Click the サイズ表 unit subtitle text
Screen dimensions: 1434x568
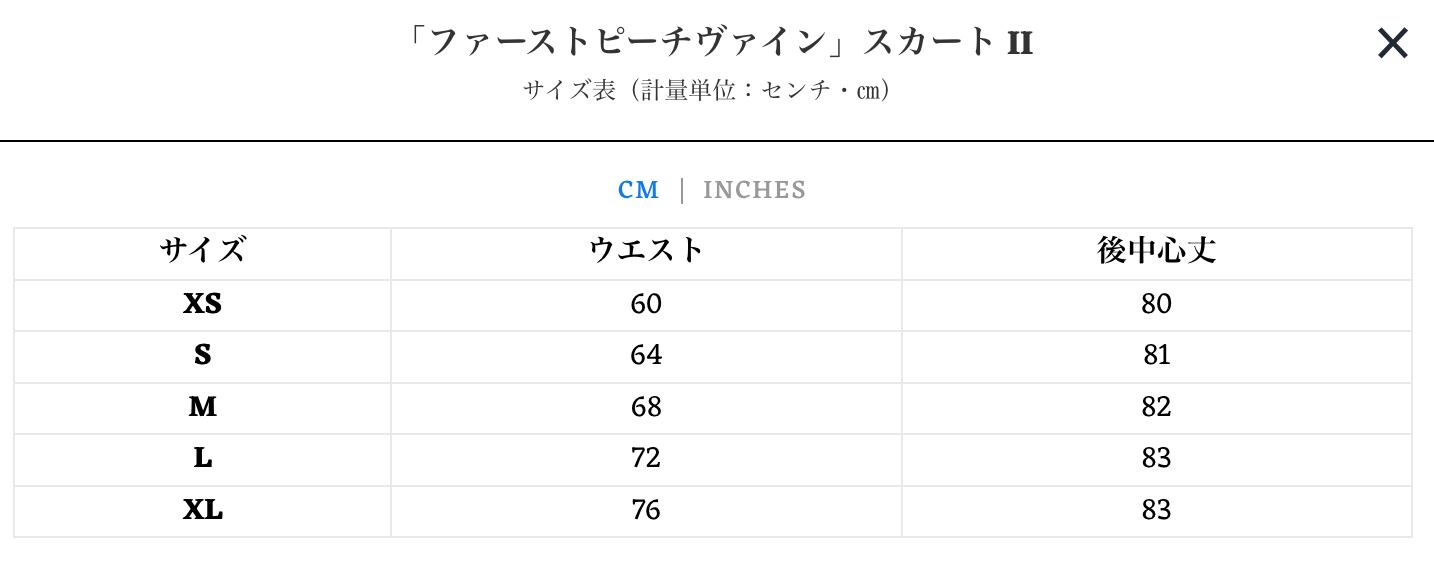coord(706,90)
